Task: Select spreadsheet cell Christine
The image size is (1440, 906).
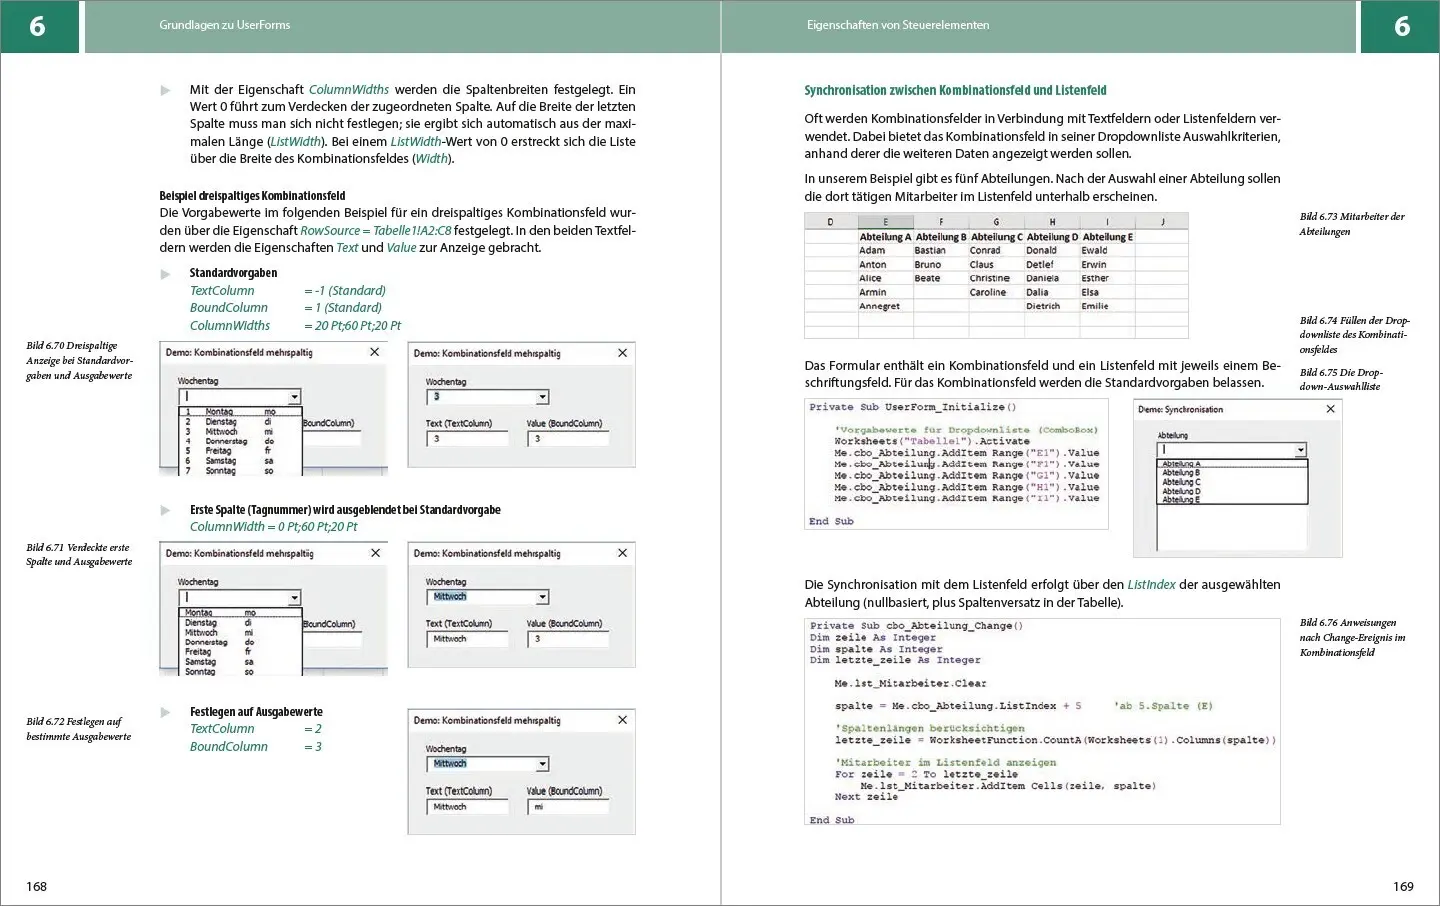Action: tap(996, 279)
